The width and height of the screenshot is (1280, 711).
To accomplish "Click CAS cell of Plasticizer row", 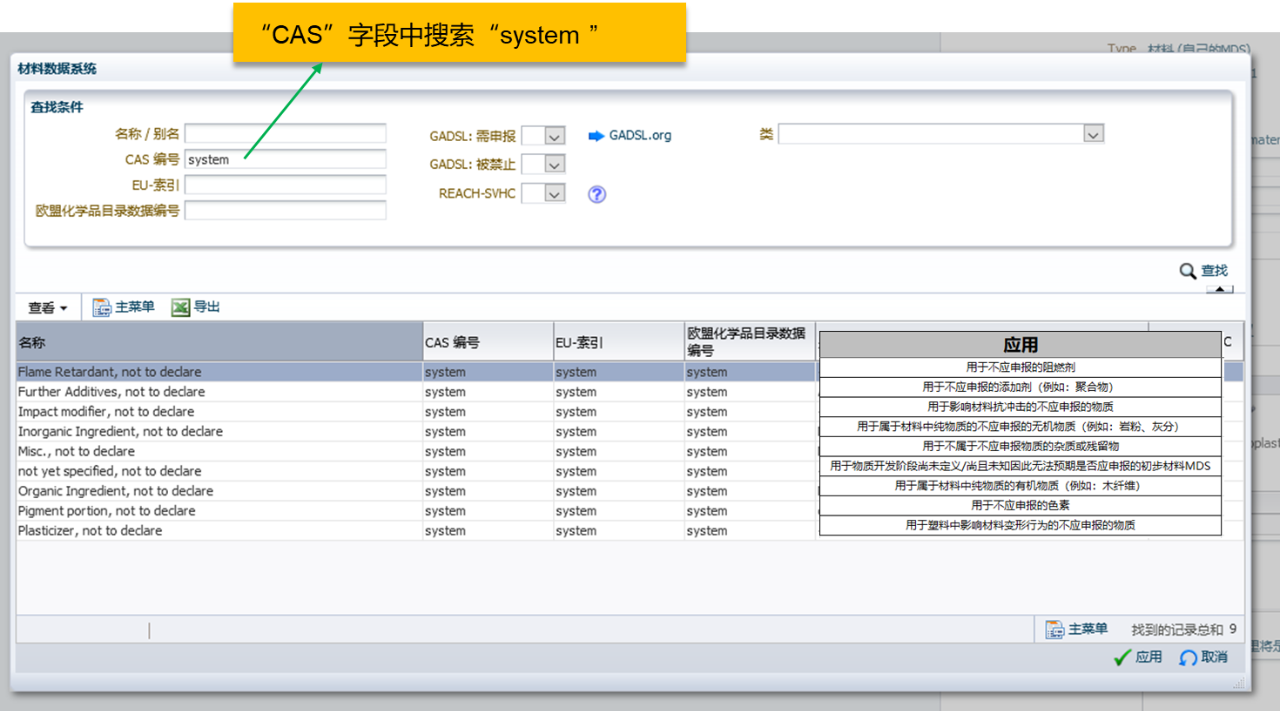I will click(488, 531).
